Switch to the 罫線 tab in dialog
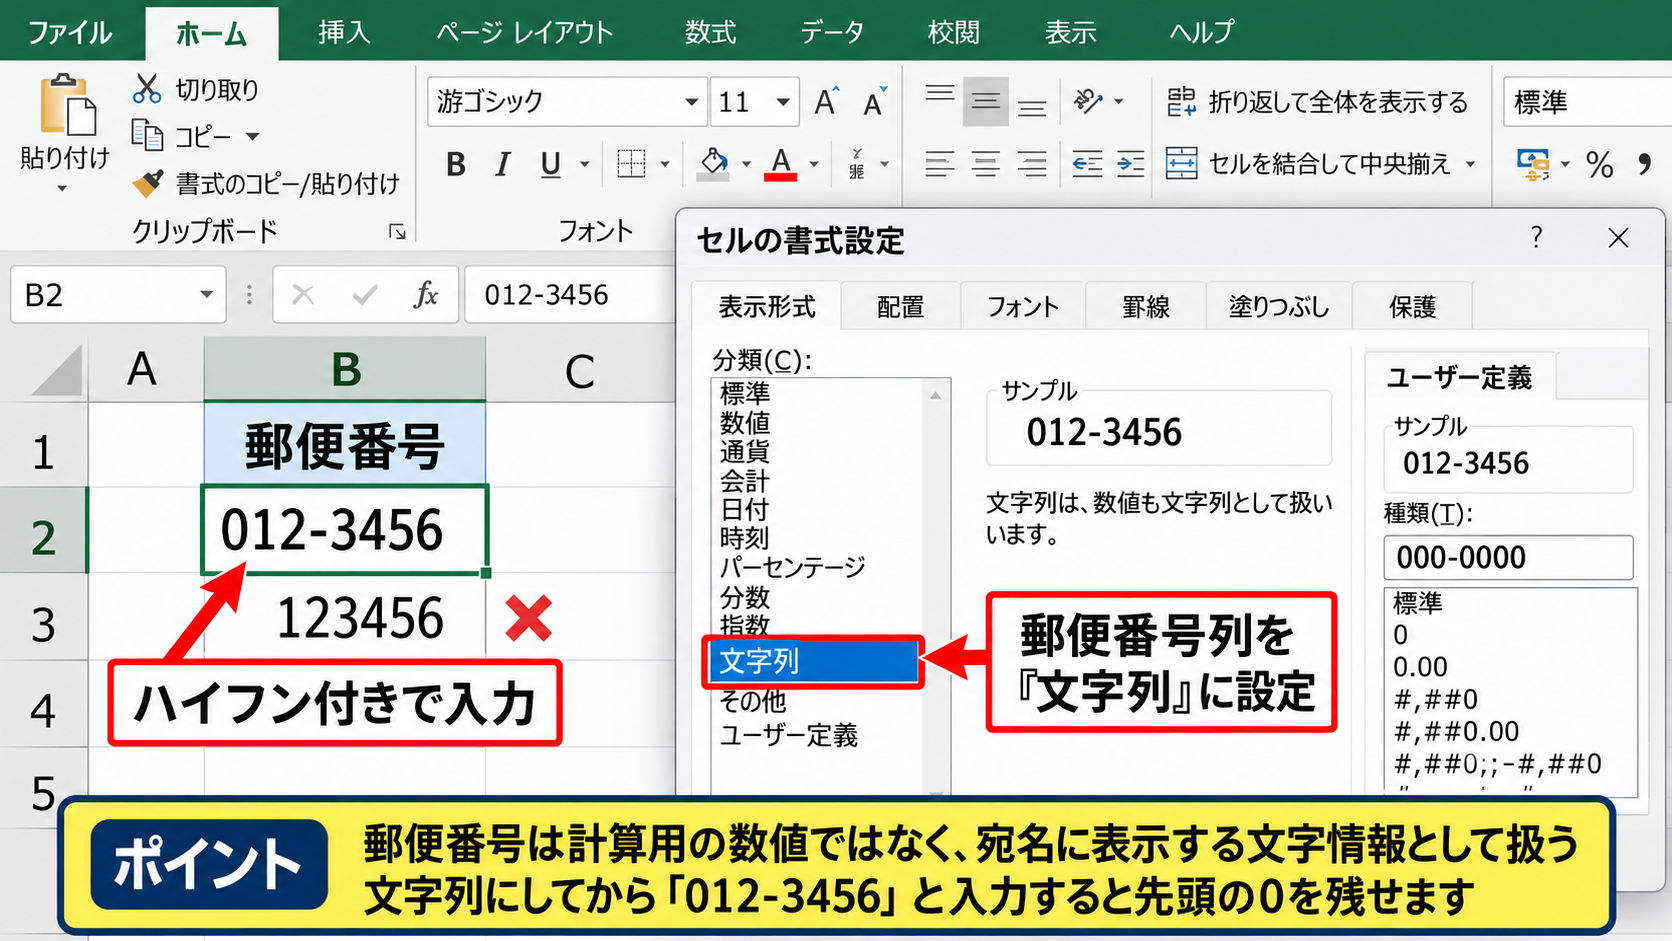The image size is (1672, 941). (x=1145, y=307)
